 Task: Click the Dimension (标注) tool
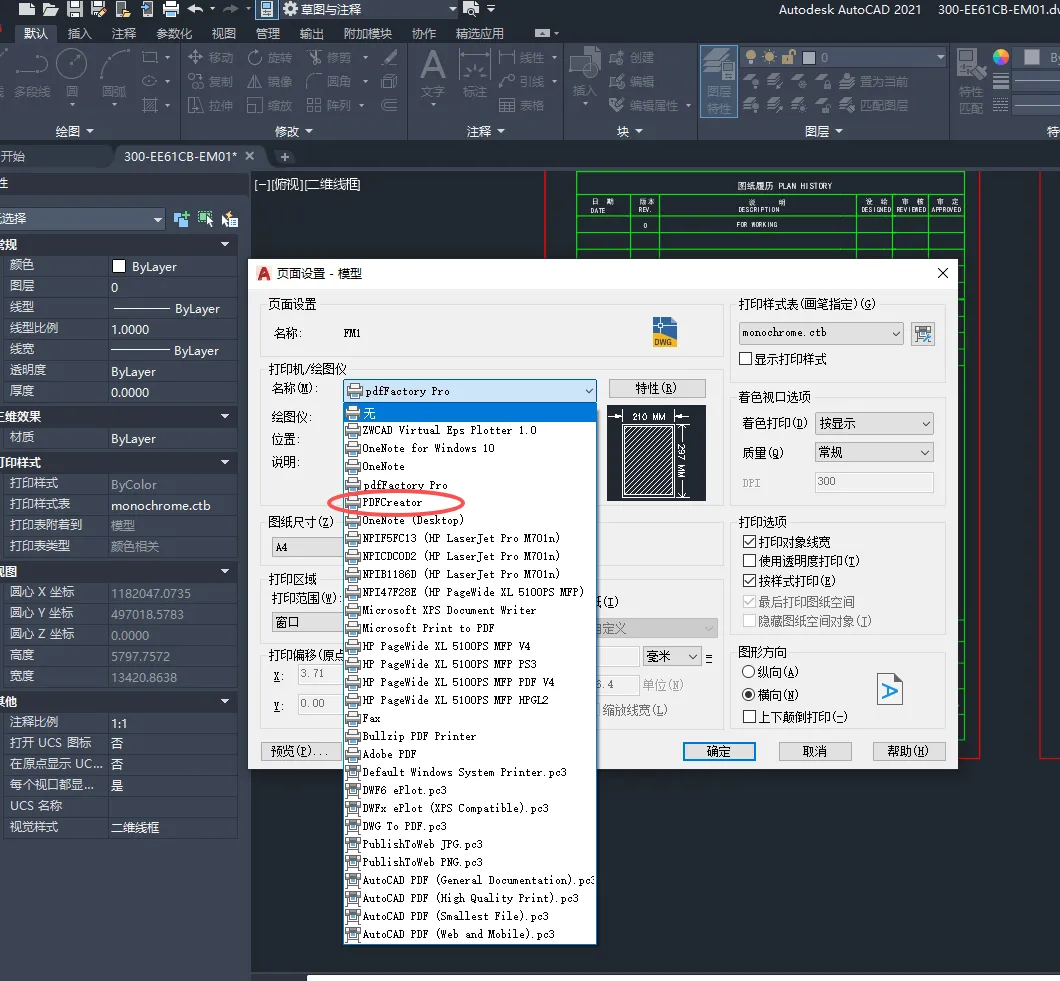pos(475,74)
